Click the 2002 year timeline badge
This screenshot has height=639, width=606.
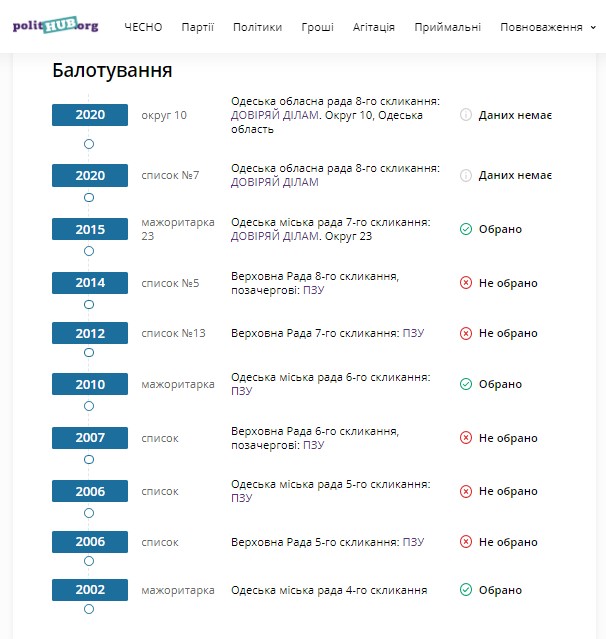coord(90,590)
